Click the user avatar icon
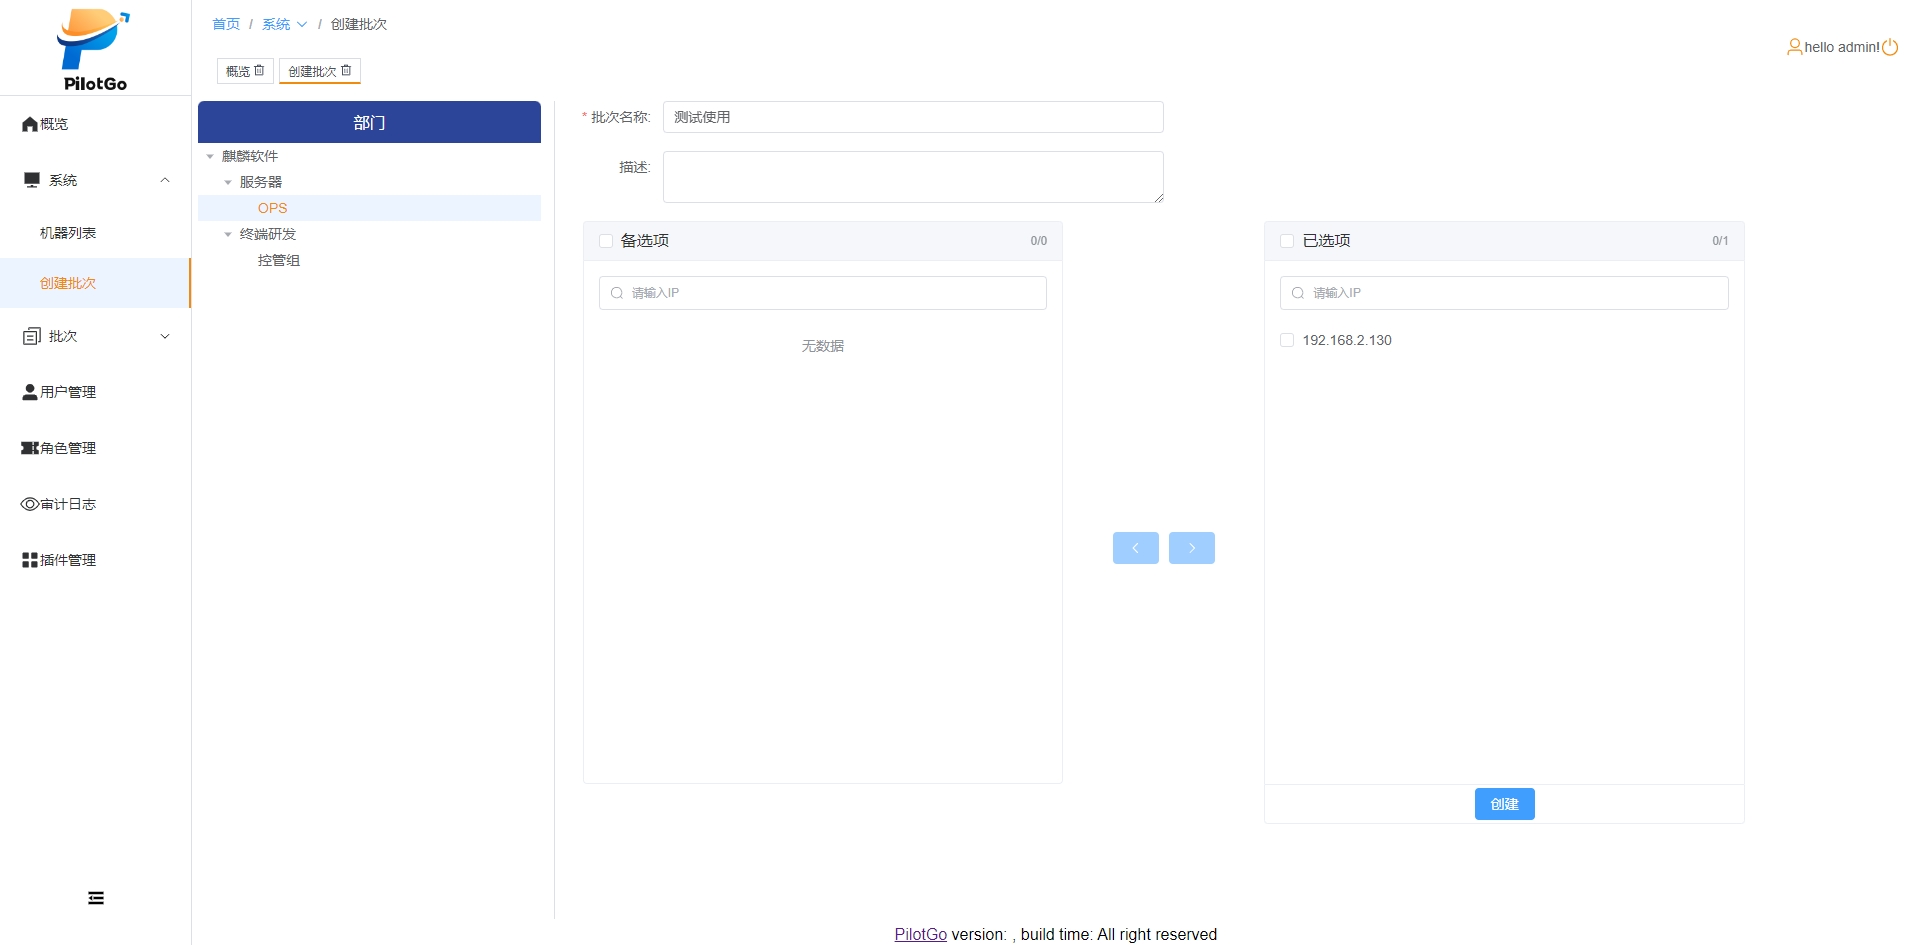 [x=1794, y=47]
